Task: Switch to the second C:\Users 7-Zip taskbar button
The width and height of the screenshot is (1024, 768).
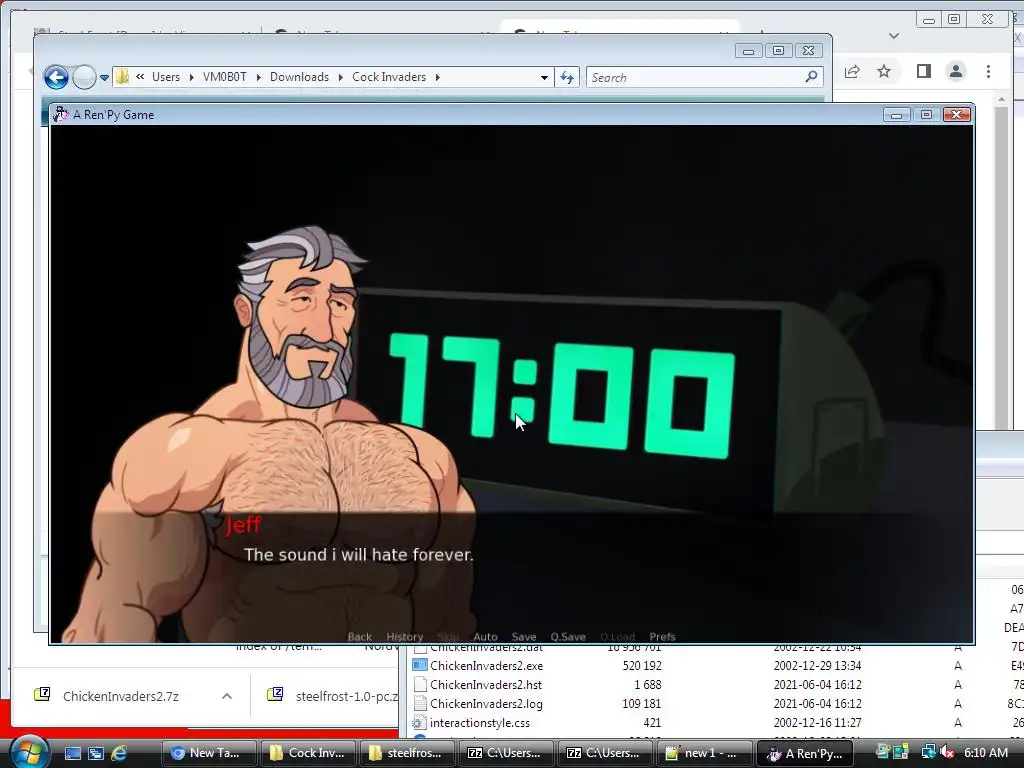Action: (x=605, y=753)
